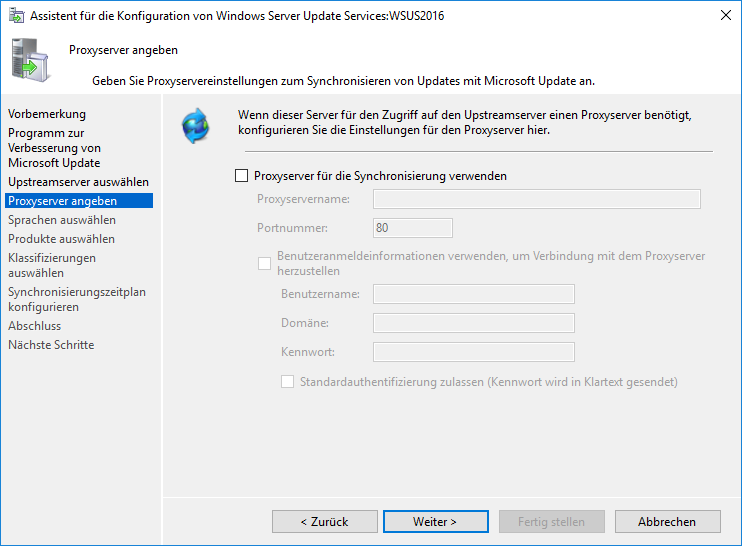Viewport: 742px width, 546px height.
Task: Cancel wizard with Abbrechen button
Action: pyautogui.click(x=668, y=521)
